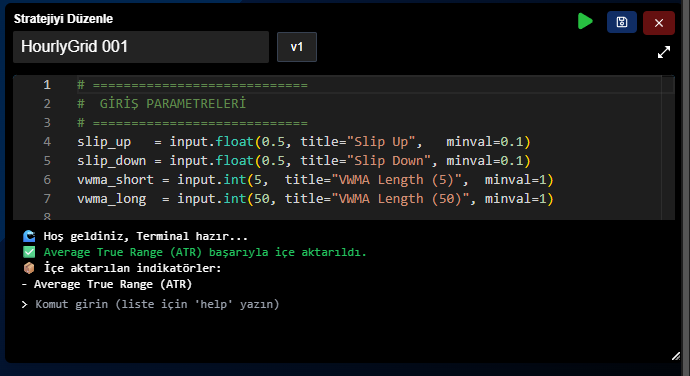Click the slip_down variable on line 5

coord(111,161)
